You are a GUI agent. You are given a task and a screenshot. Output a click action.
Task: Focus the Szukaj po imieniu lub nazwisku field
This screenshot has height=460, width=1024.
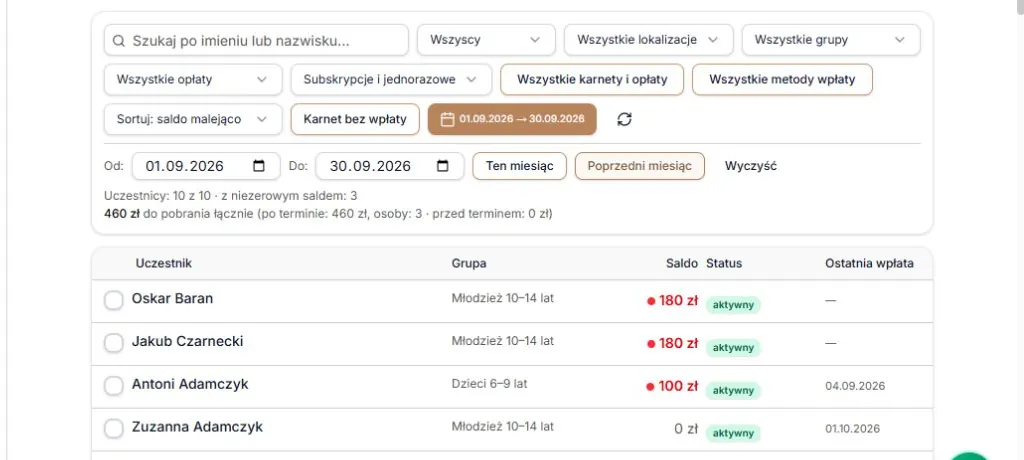(x=256, y=41)
